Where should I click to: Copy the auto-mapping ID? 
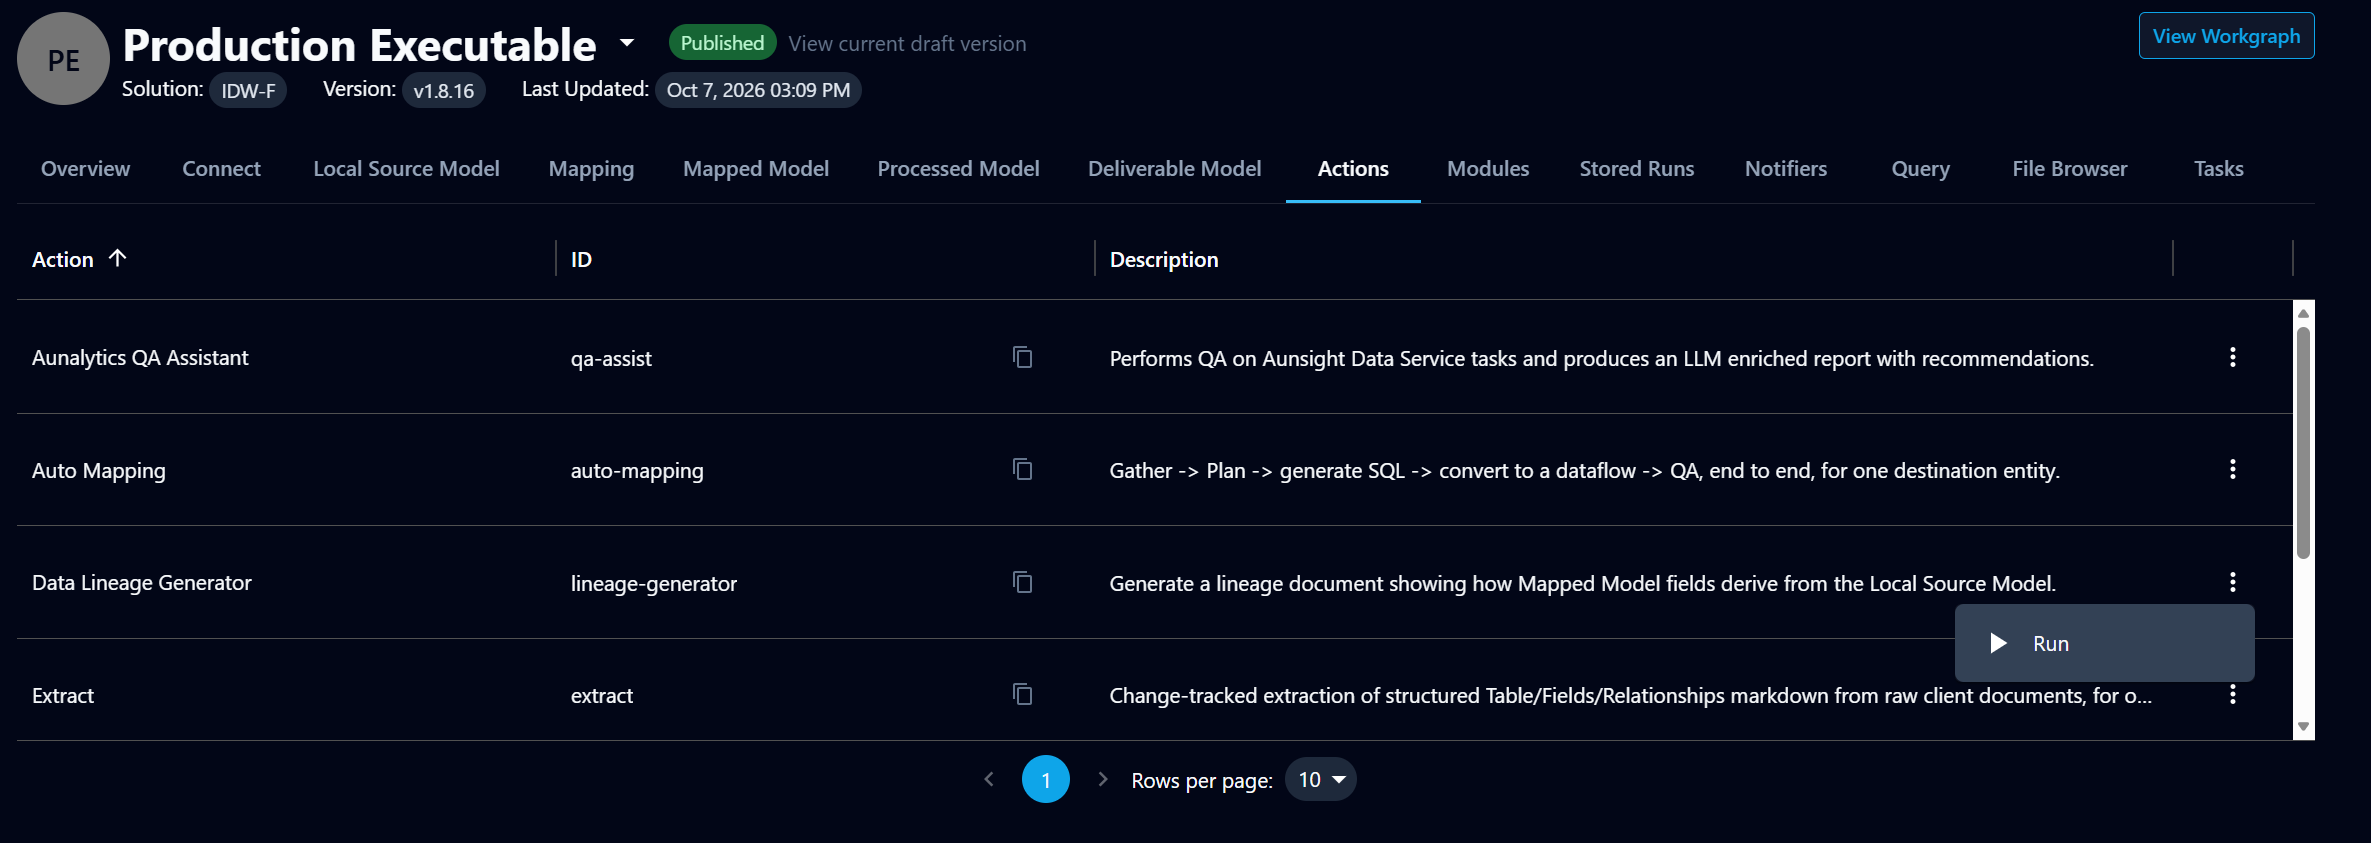point(1022,469)
